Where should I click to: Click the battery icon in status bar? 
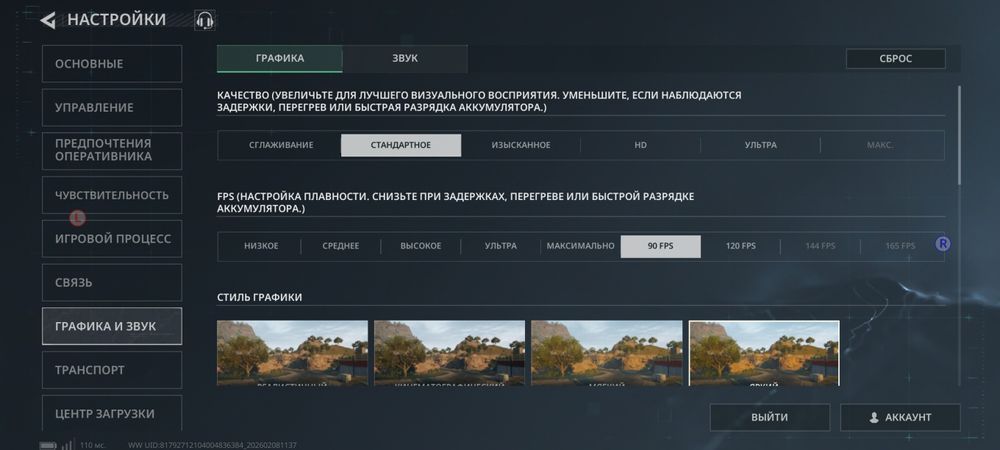point(48,445)
